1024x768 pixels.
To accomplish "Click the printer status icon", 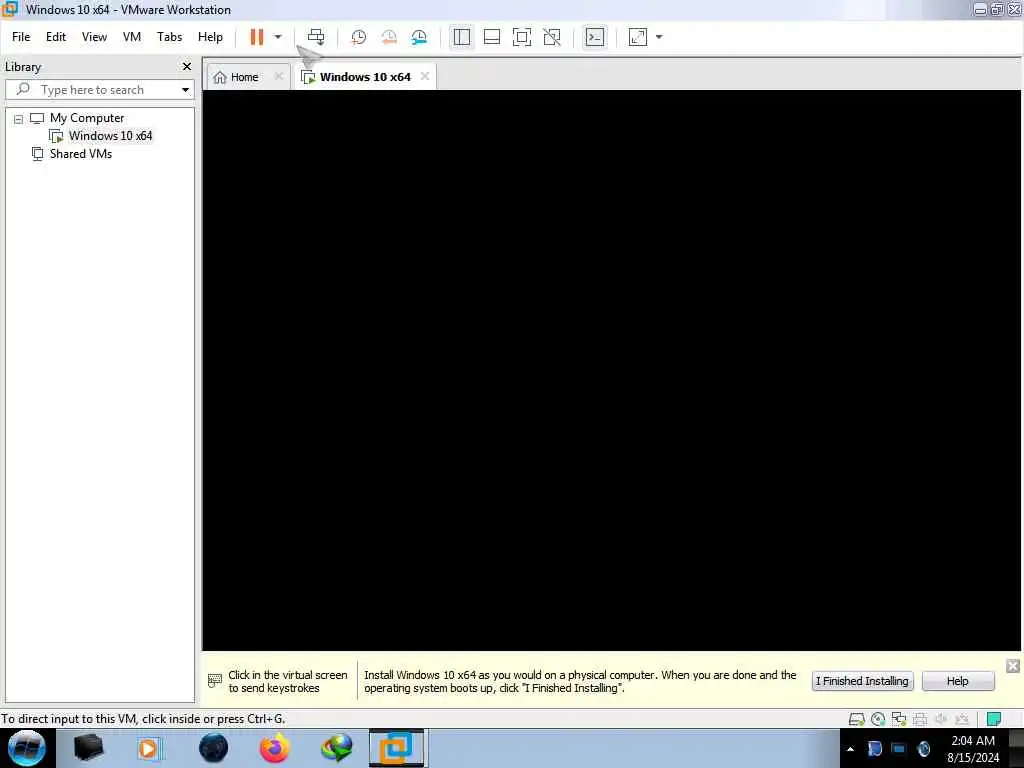I will coord(920,720).
